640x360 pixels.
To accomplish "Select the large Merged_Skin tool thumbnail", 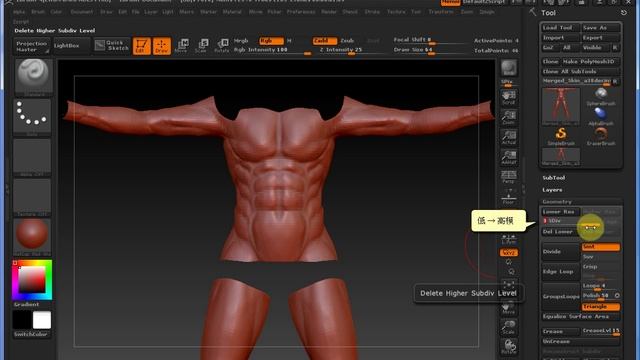I will (561, 106).
